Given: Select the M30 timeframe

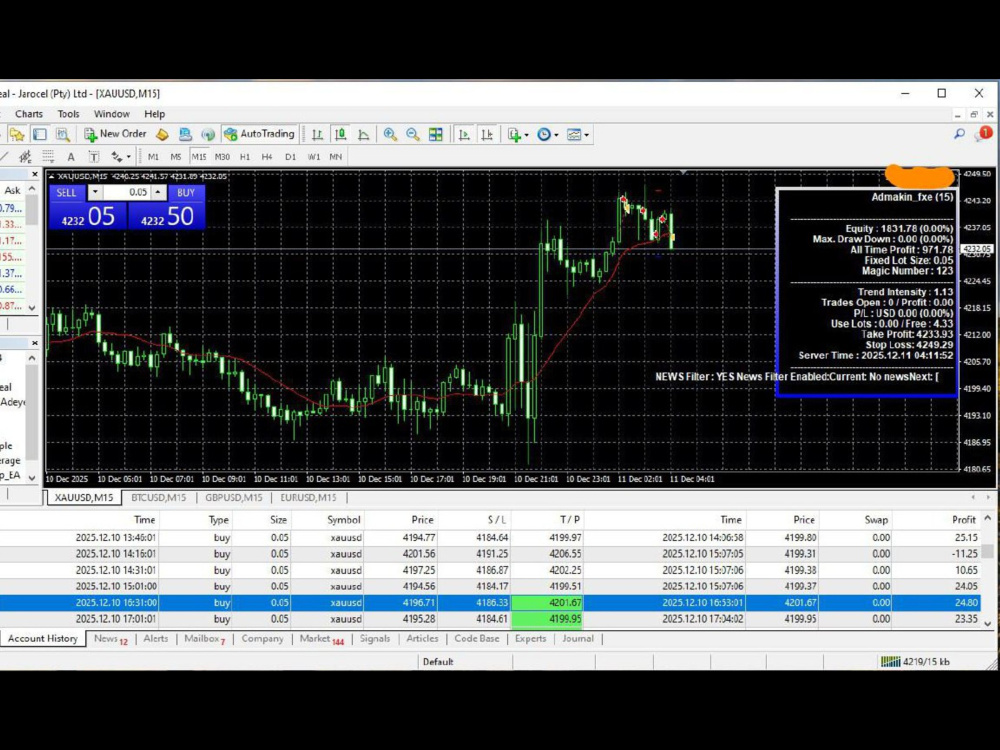Looking at the screenshot, I should pos(222,157).
